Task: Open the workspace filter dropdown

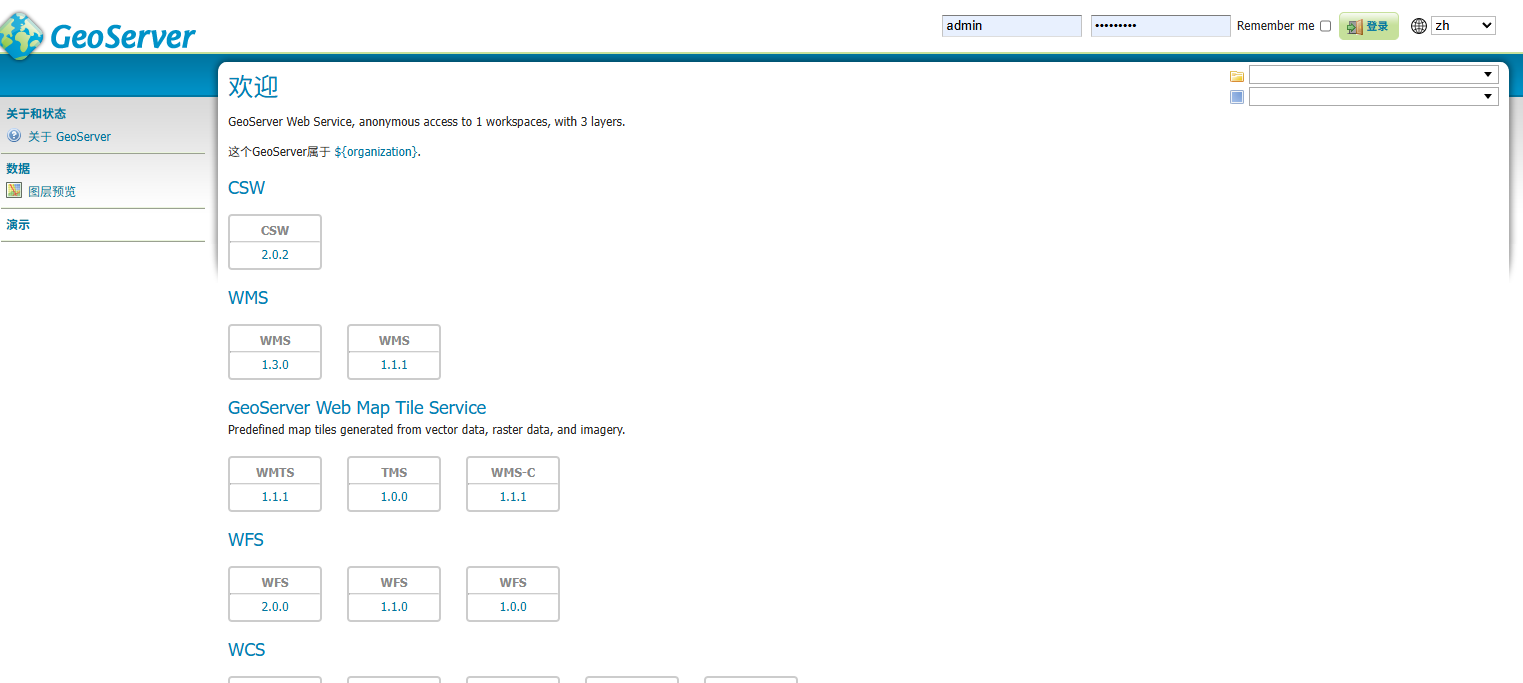Action: pos(1374,75)
